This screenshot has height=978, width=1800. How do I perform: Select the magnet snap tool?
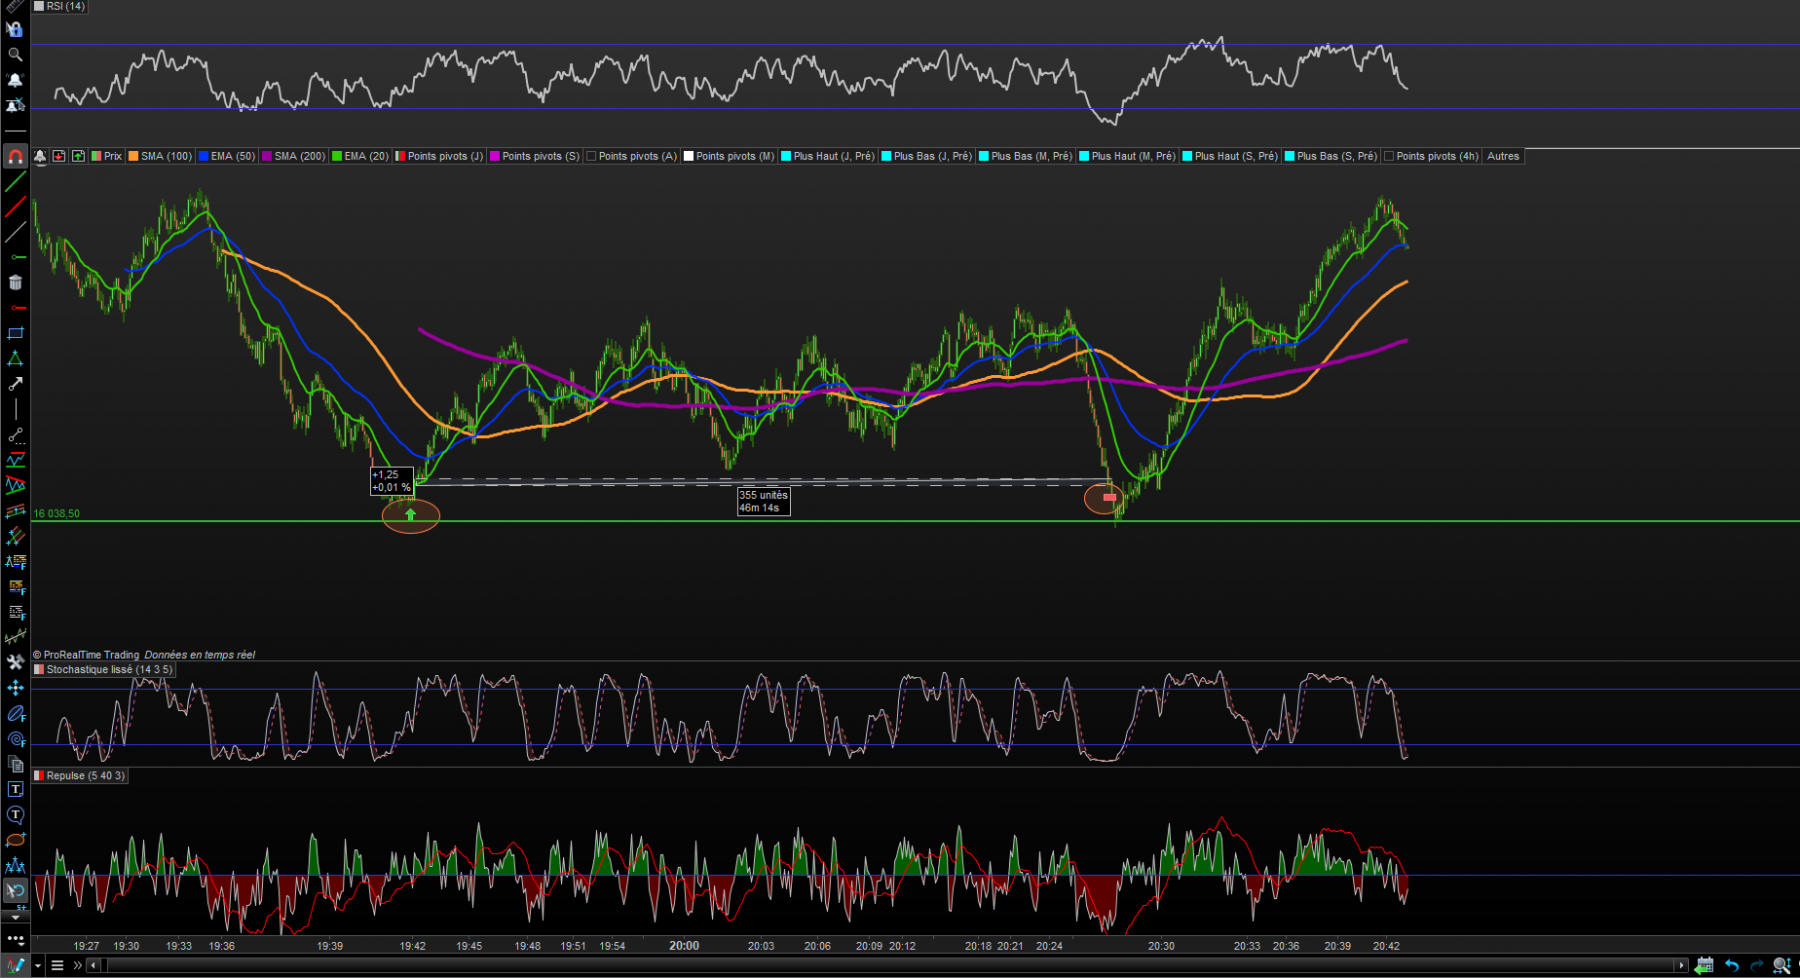15,156
